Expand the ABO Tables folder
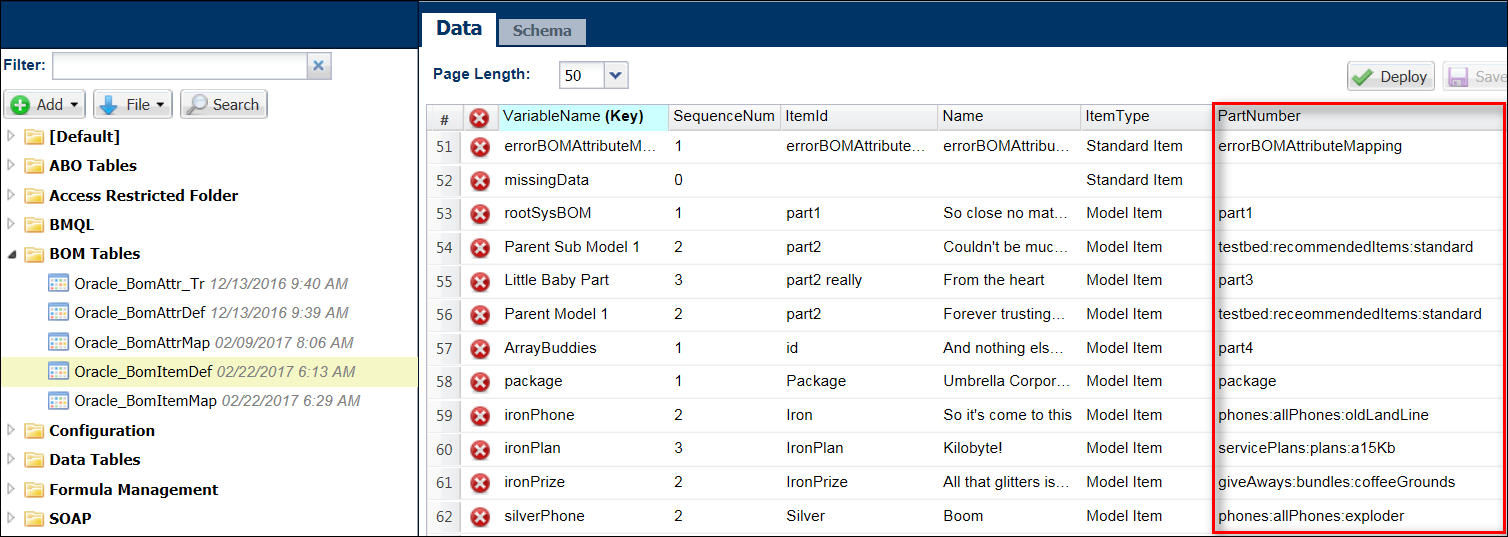 12,166
